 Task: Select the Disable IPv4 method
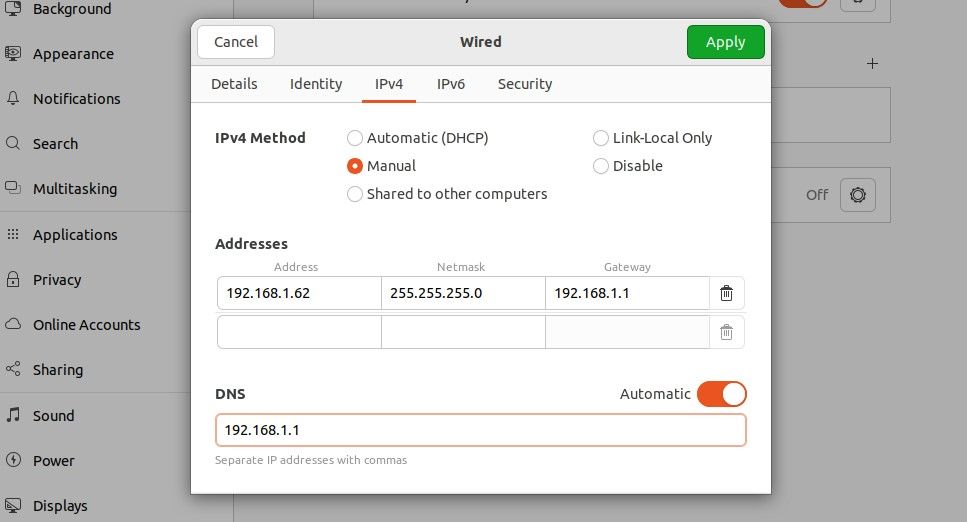pos(601,166)
